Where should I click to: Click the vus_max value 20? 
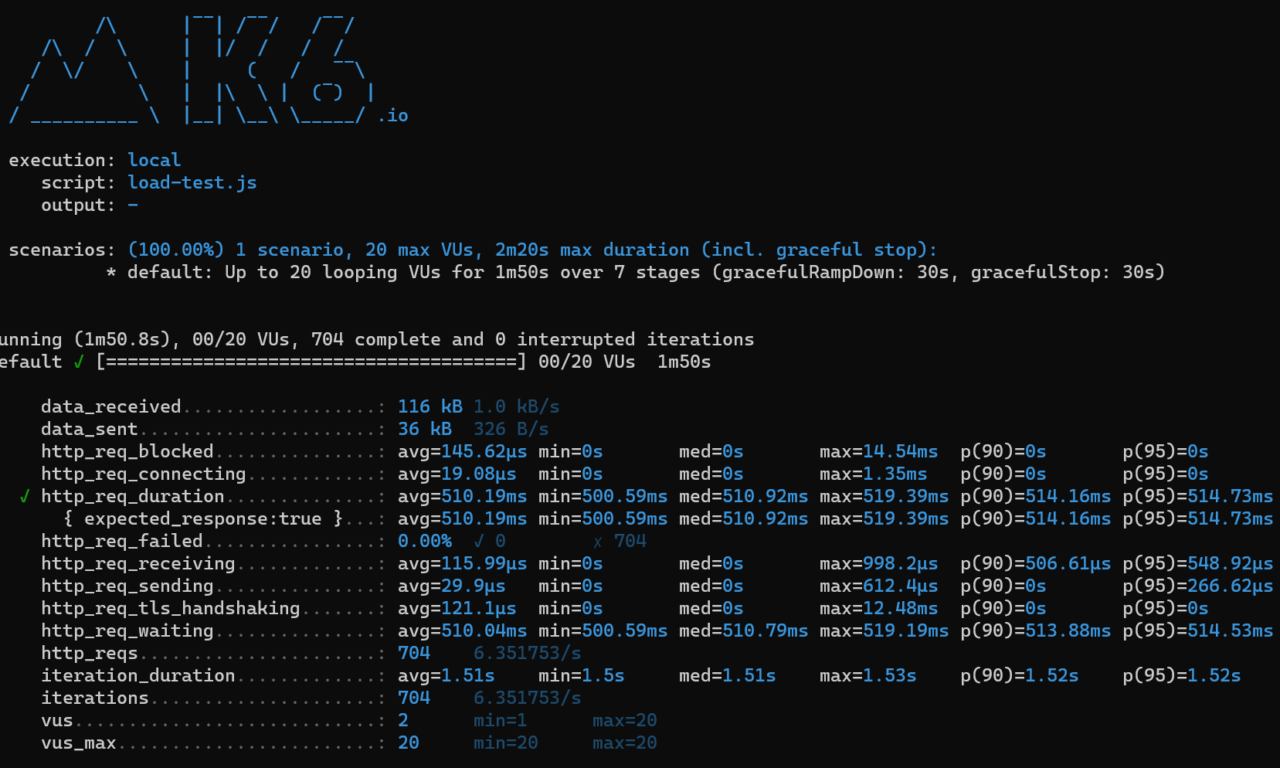[x=408, y=743]
